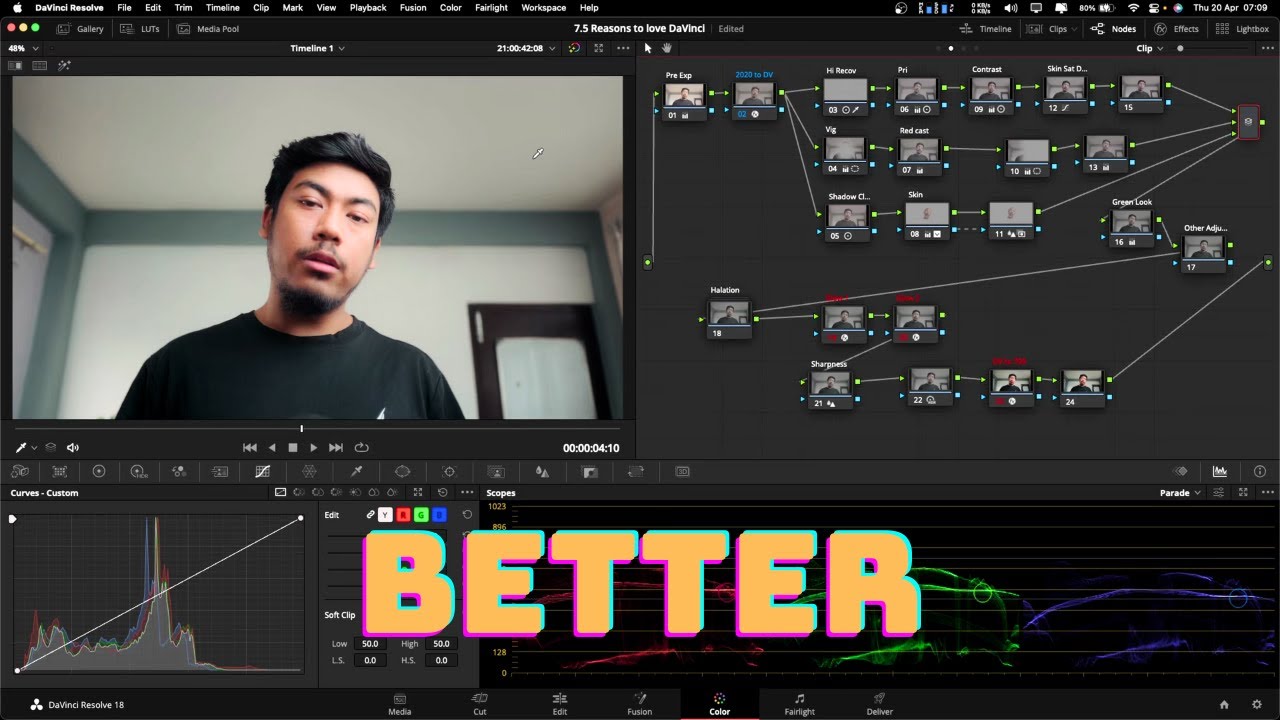
Task: Toggle the scopes panel chart icon
Action: [x=1220, y=471]
